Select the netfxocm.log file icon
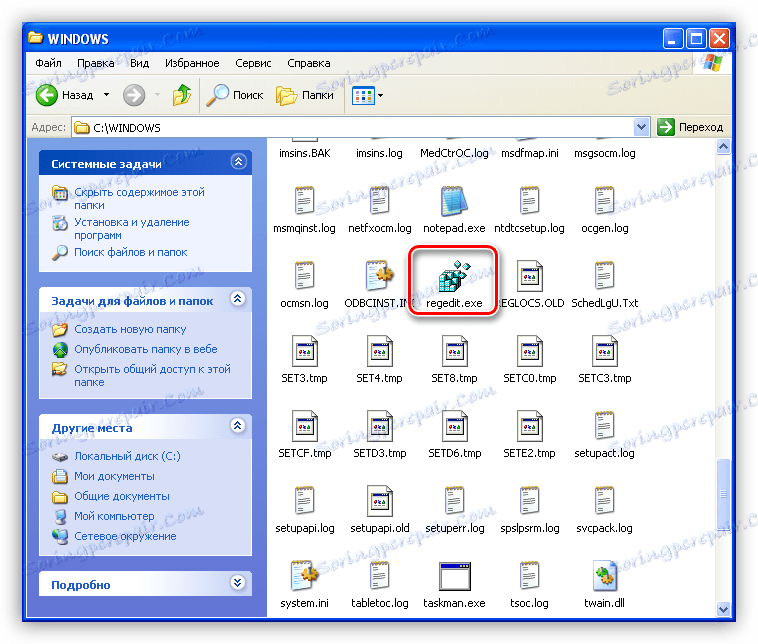The image size is (758, 644). 379,201
